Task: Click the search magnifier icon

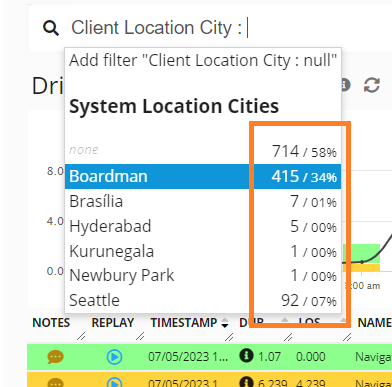Action: pyautogui.click(x=51, y=28)
